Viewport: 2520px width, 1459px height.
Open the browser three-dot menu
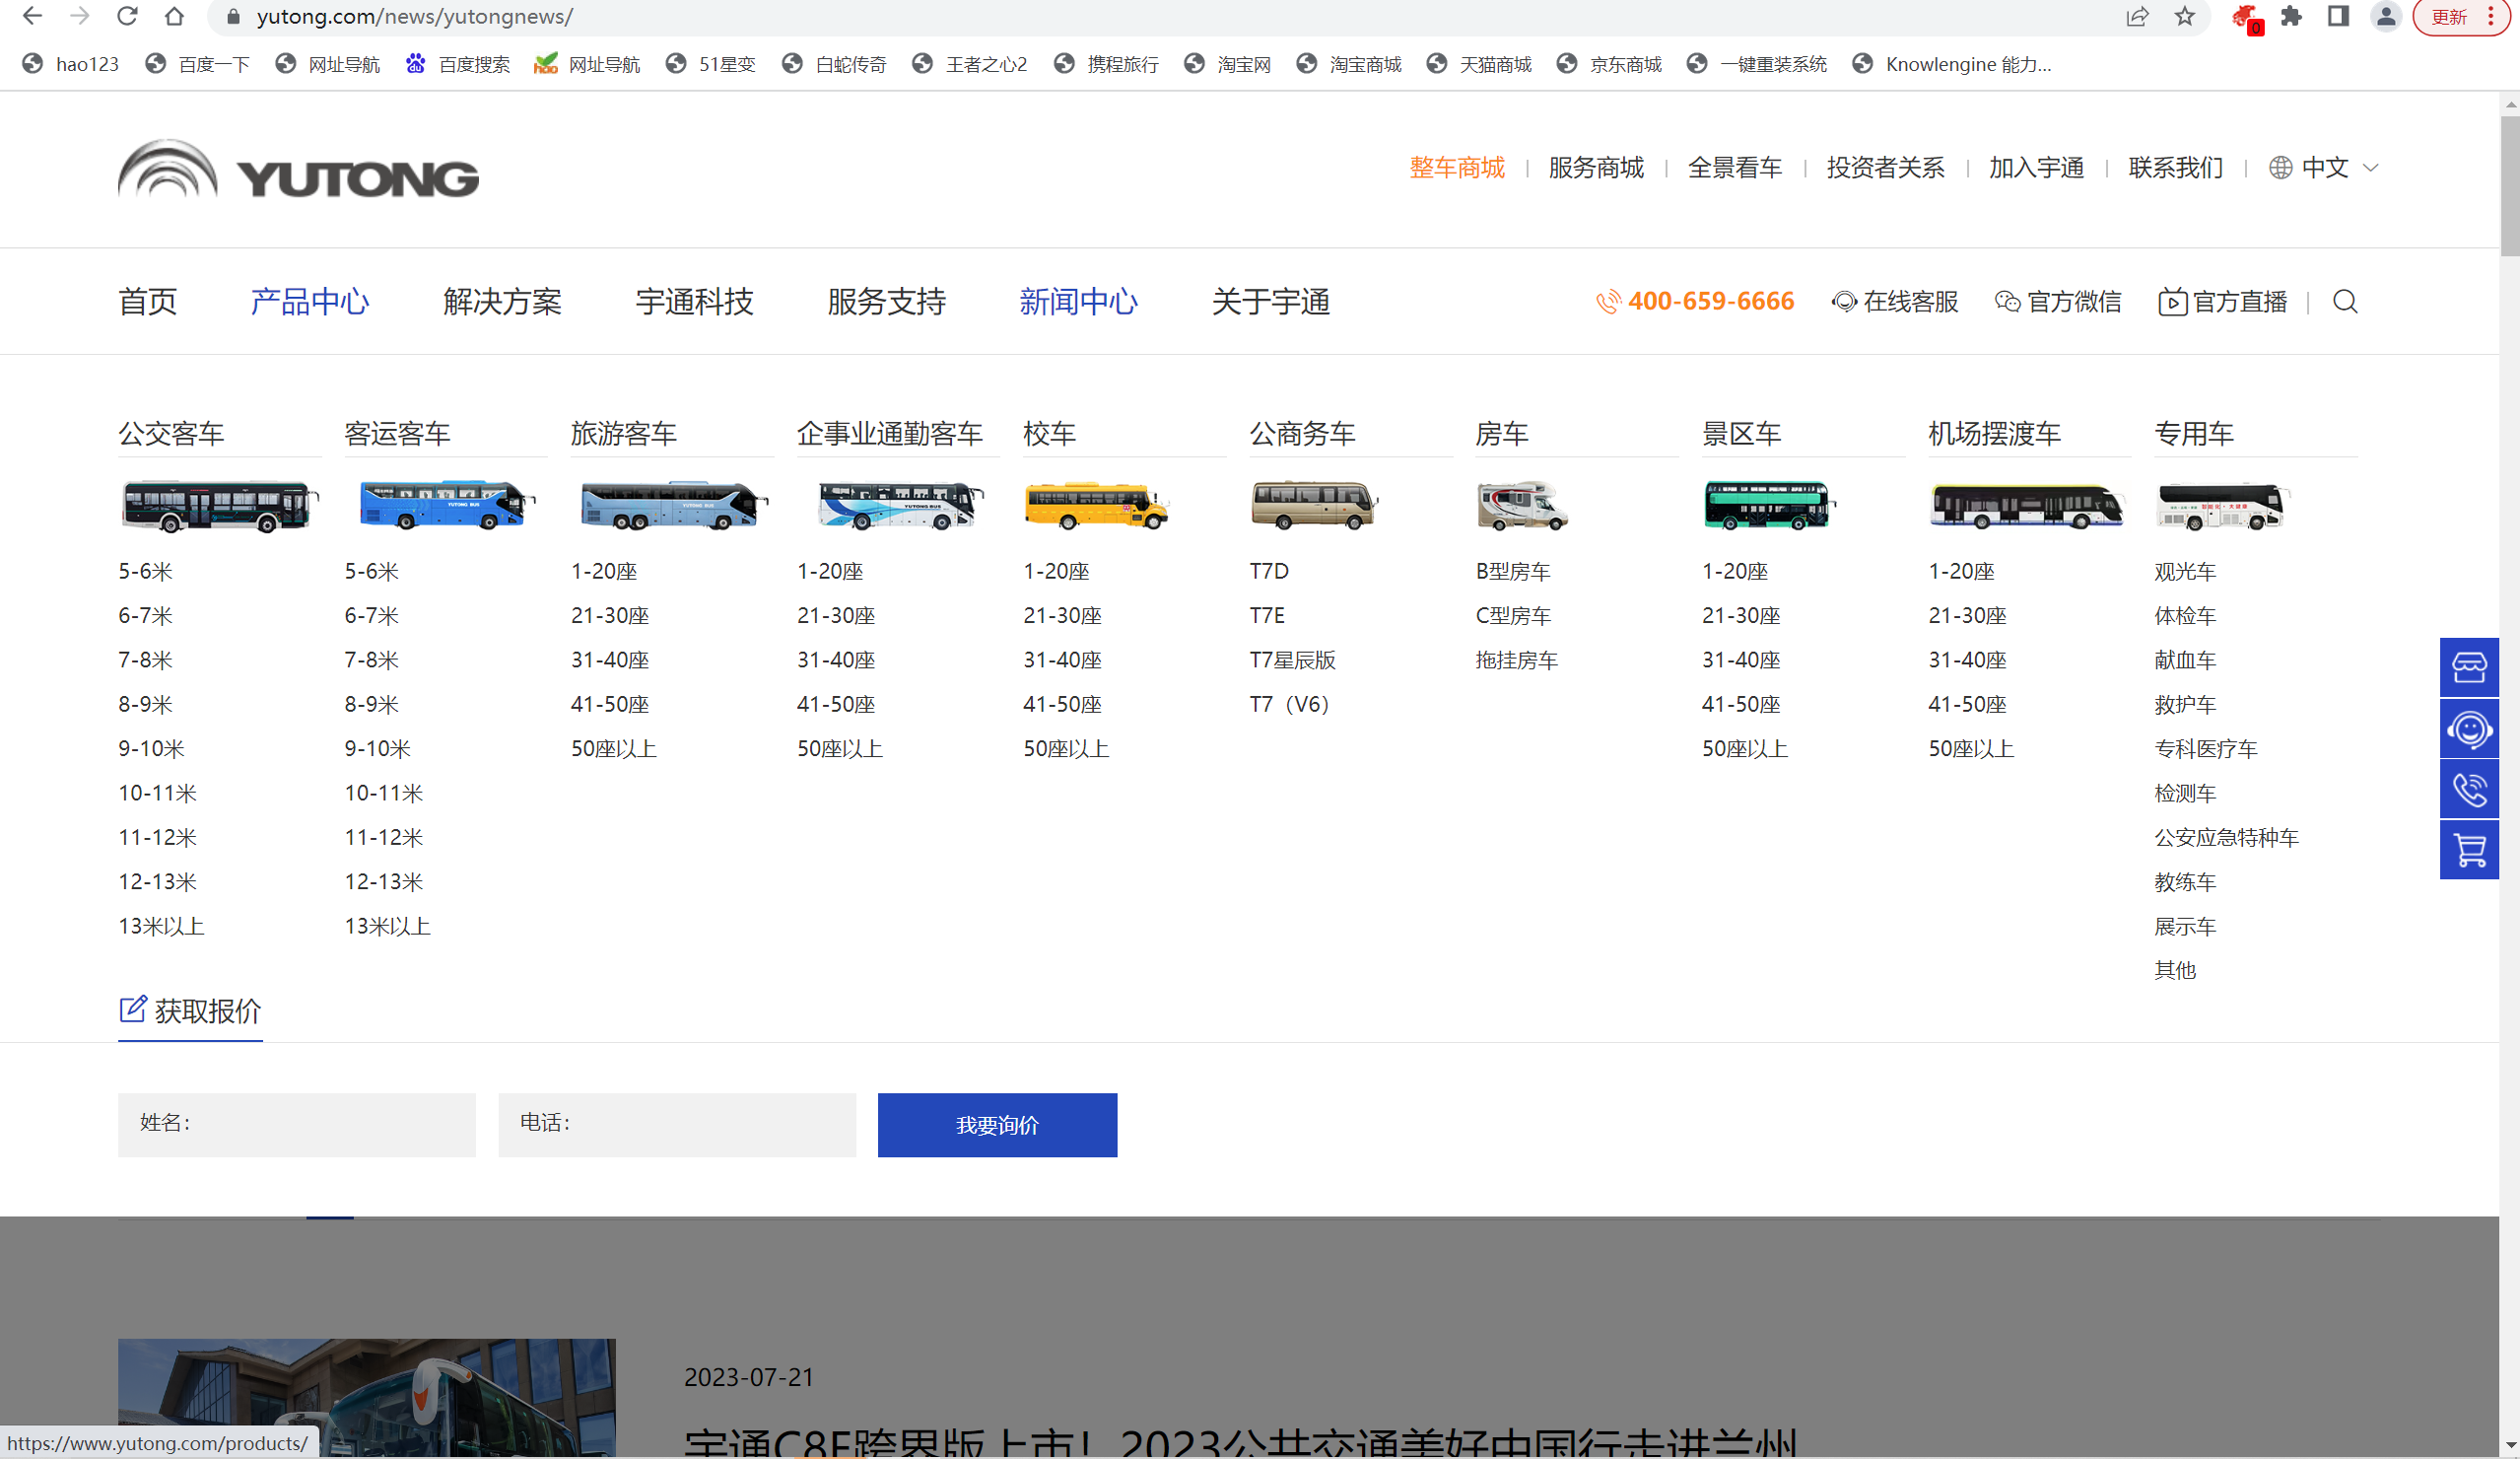[2490, 16]
